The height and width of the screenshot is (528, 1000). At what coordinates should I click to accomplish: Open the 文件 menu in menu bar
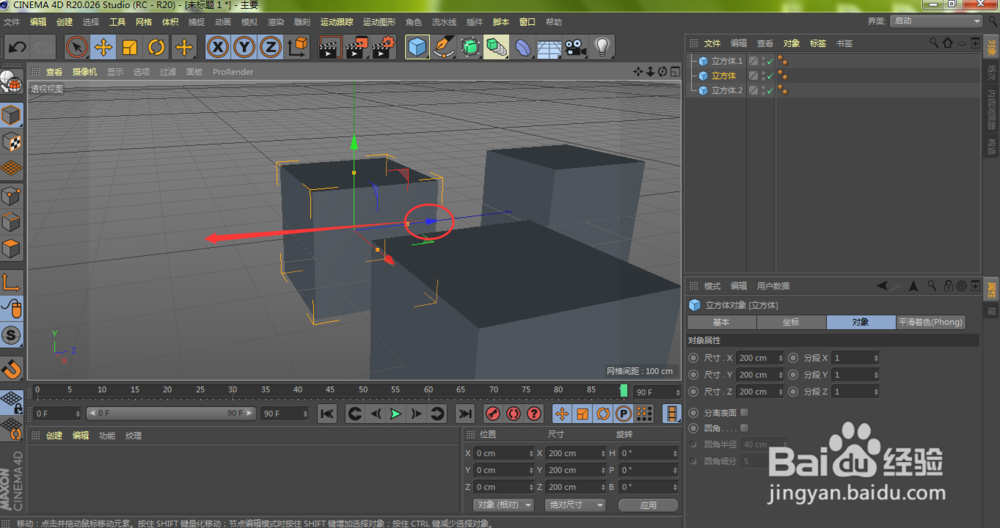coord(11,22)
